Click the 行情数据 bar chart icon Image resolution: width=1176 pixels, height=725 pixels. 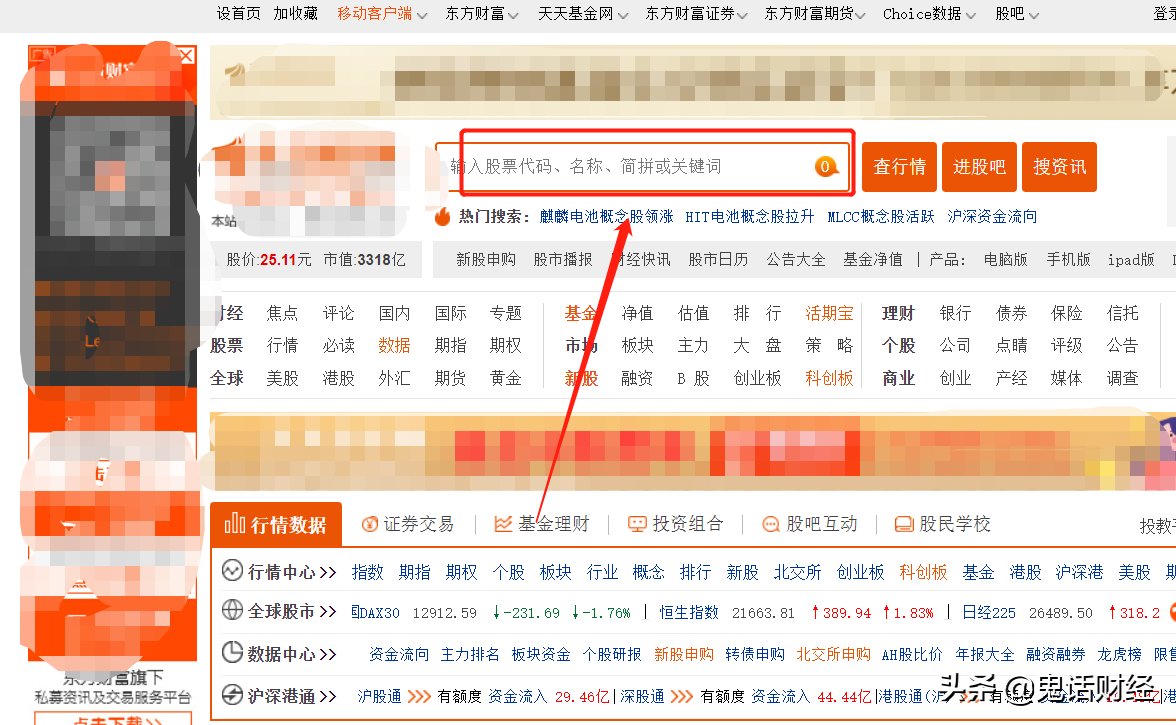tap(235, 523)
